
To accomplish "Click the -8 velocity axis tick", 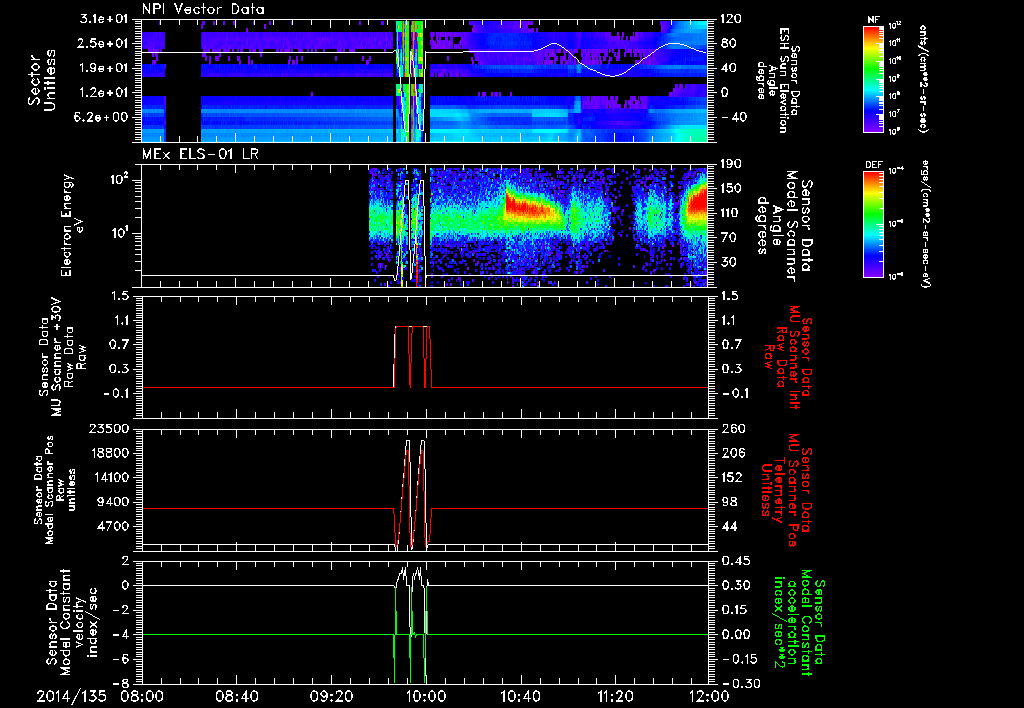I will (x=121, y=683).
